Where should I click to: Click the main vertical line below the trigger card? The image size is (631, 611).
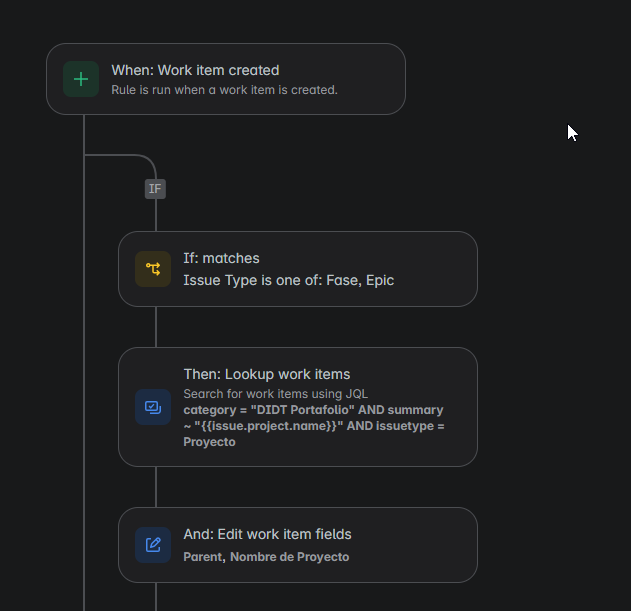84,362
